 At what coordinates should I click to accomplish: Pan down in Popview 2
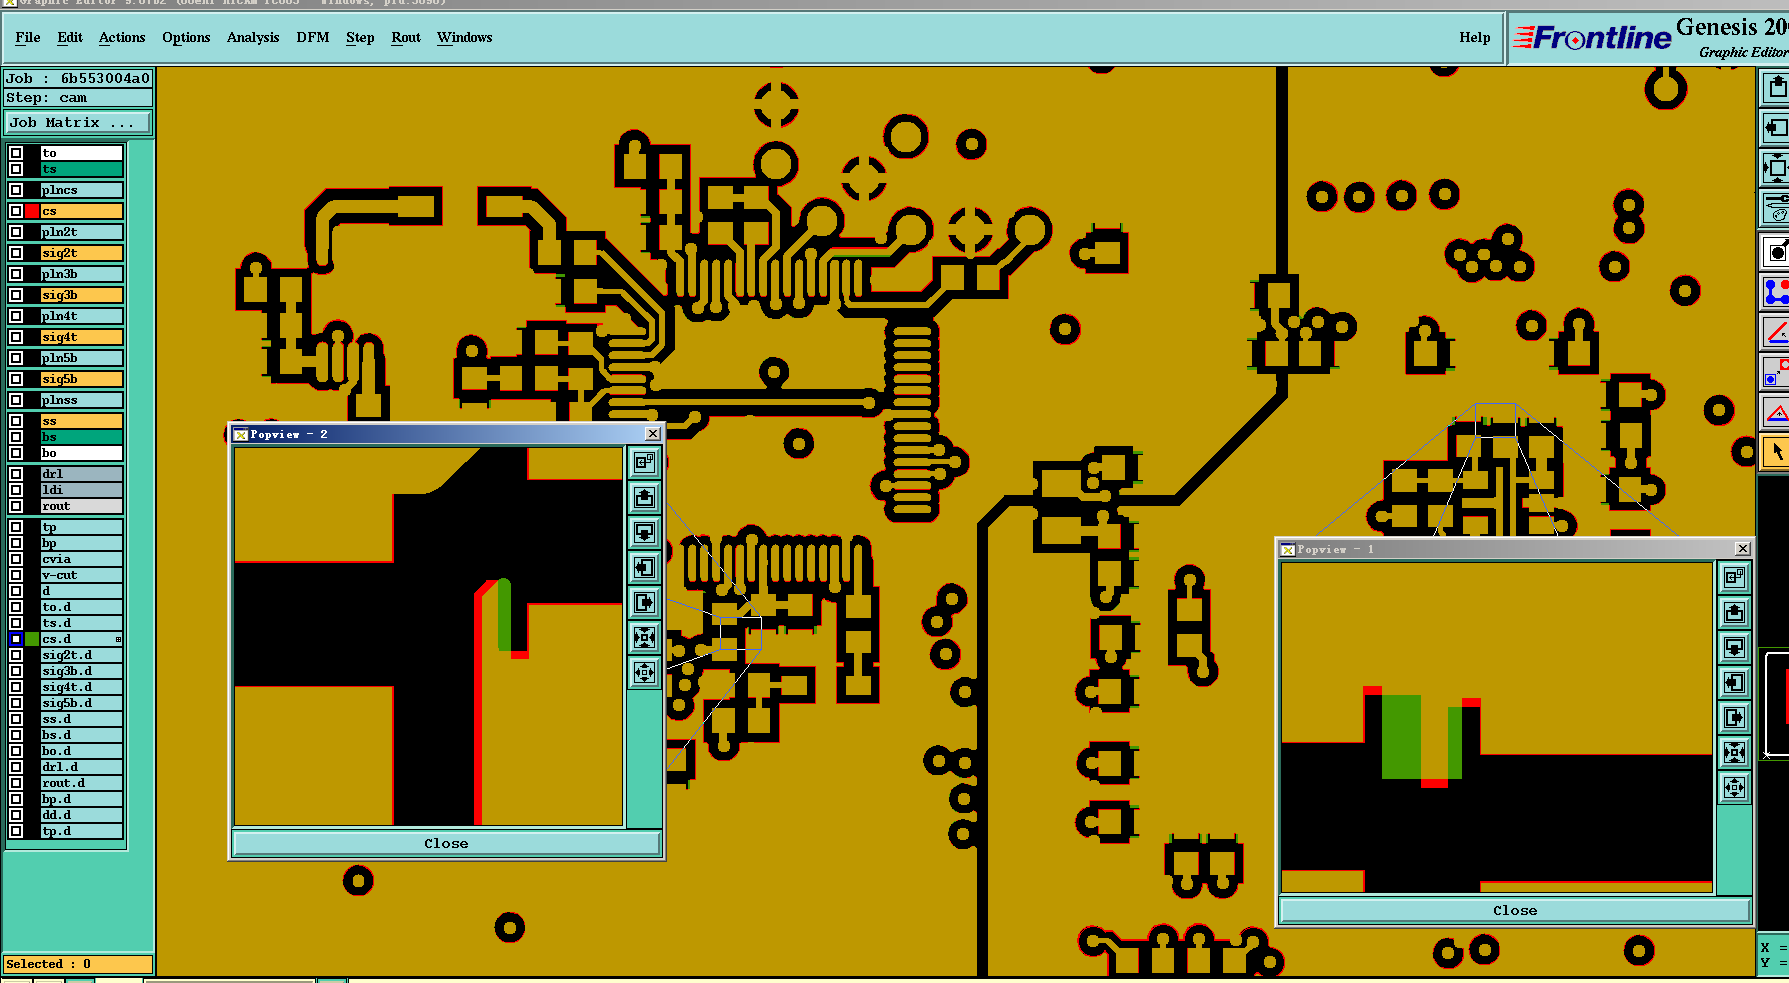point(644,532)
